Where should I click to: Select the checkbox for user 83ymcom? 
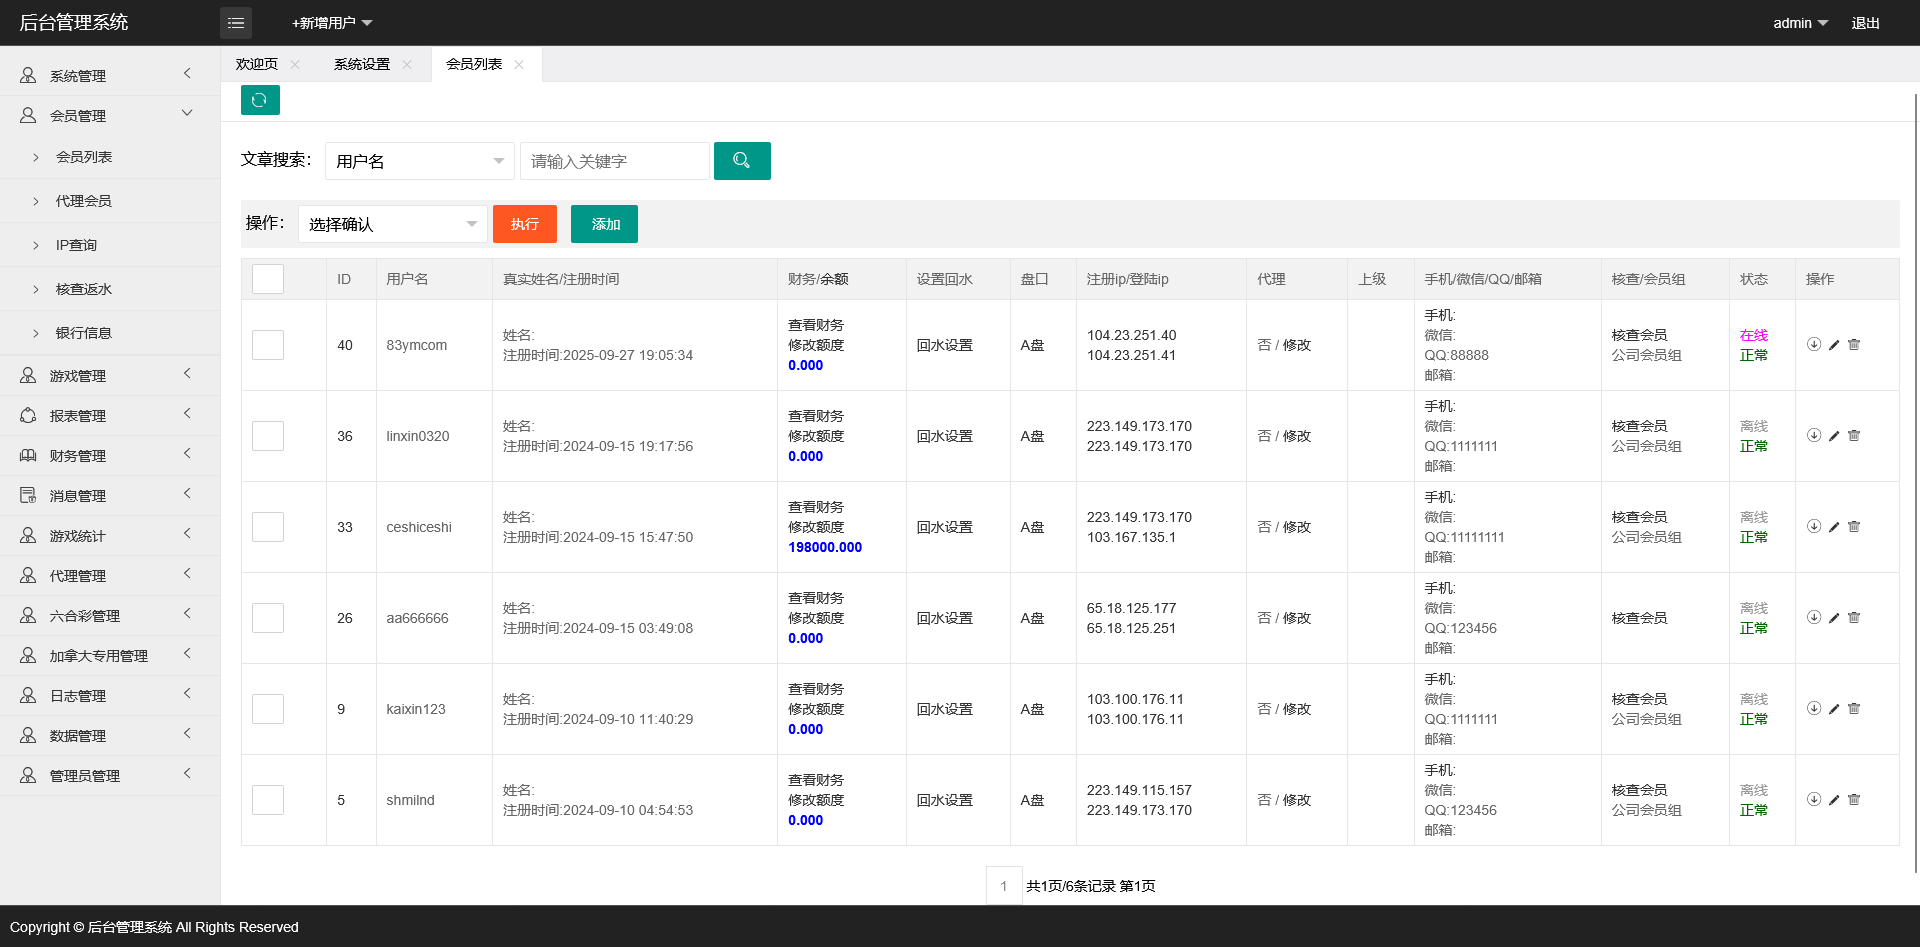(x=268, y=345)
